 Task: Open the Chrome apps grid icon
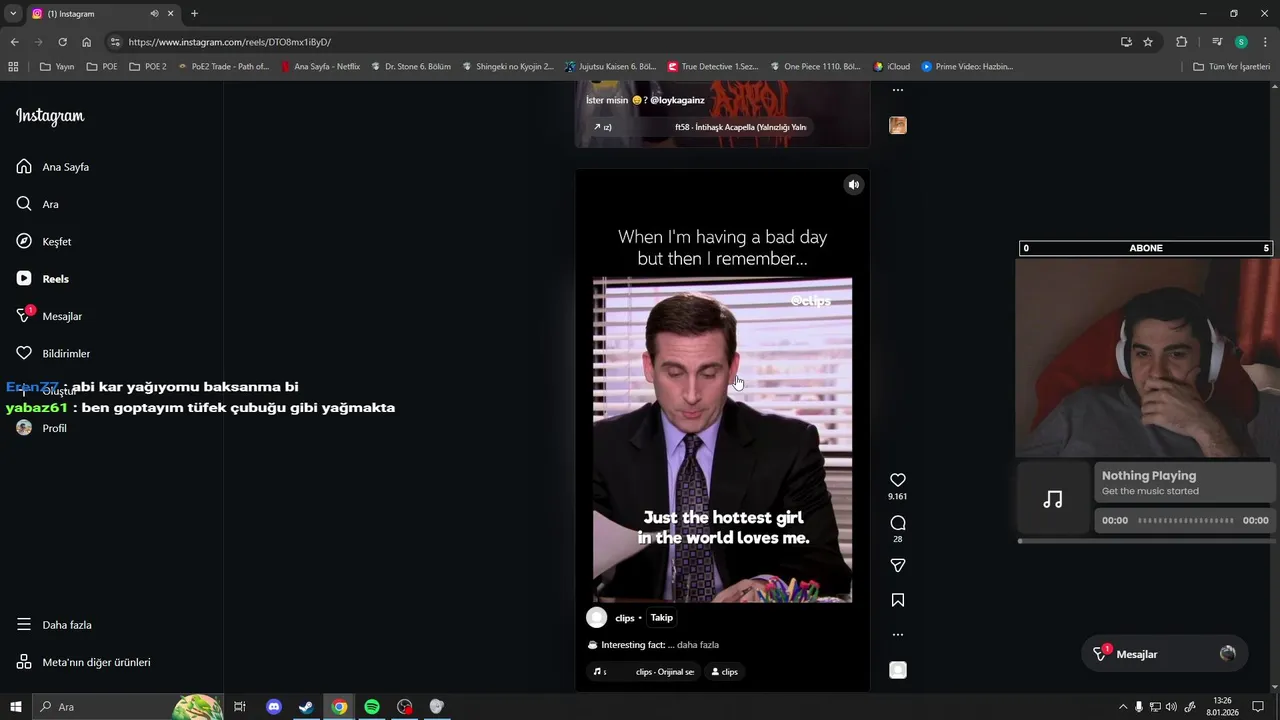(x=13, y=67)
